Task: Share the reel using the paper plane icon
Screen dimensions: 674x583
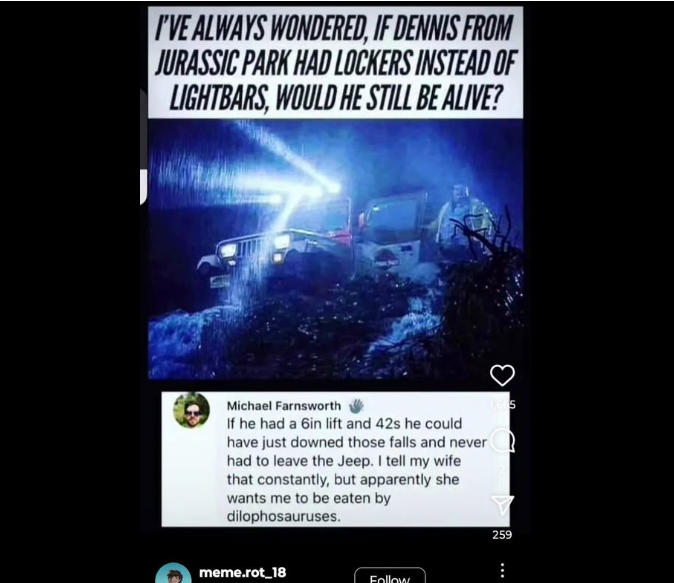Action: click(502, 505)
